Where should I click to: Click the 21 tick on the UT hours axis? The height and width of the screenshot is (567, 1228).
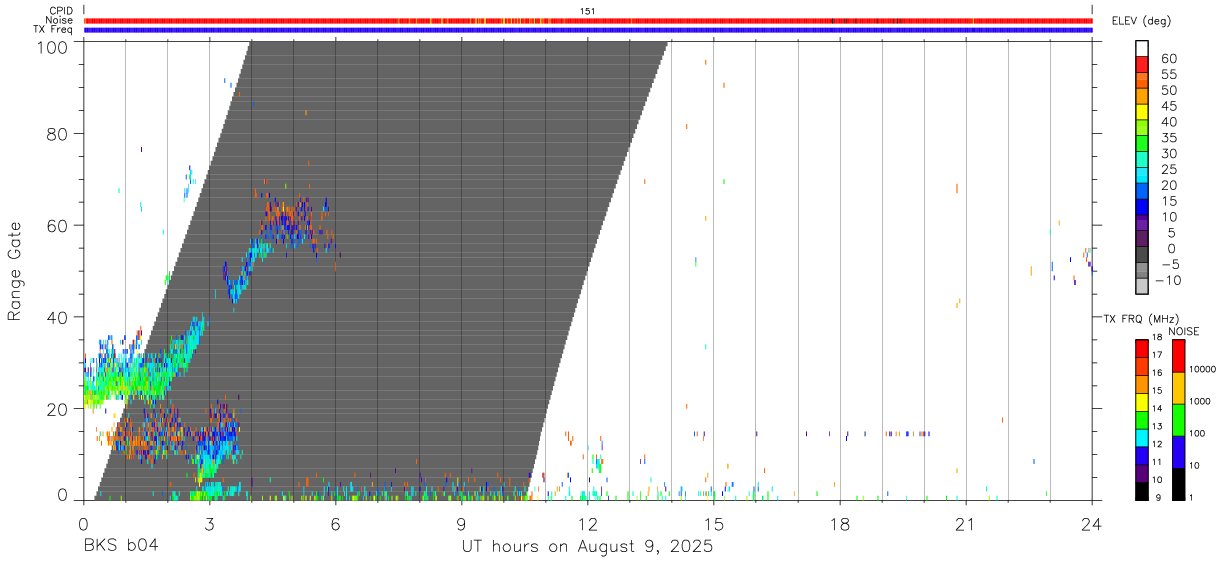click(965, 523)
